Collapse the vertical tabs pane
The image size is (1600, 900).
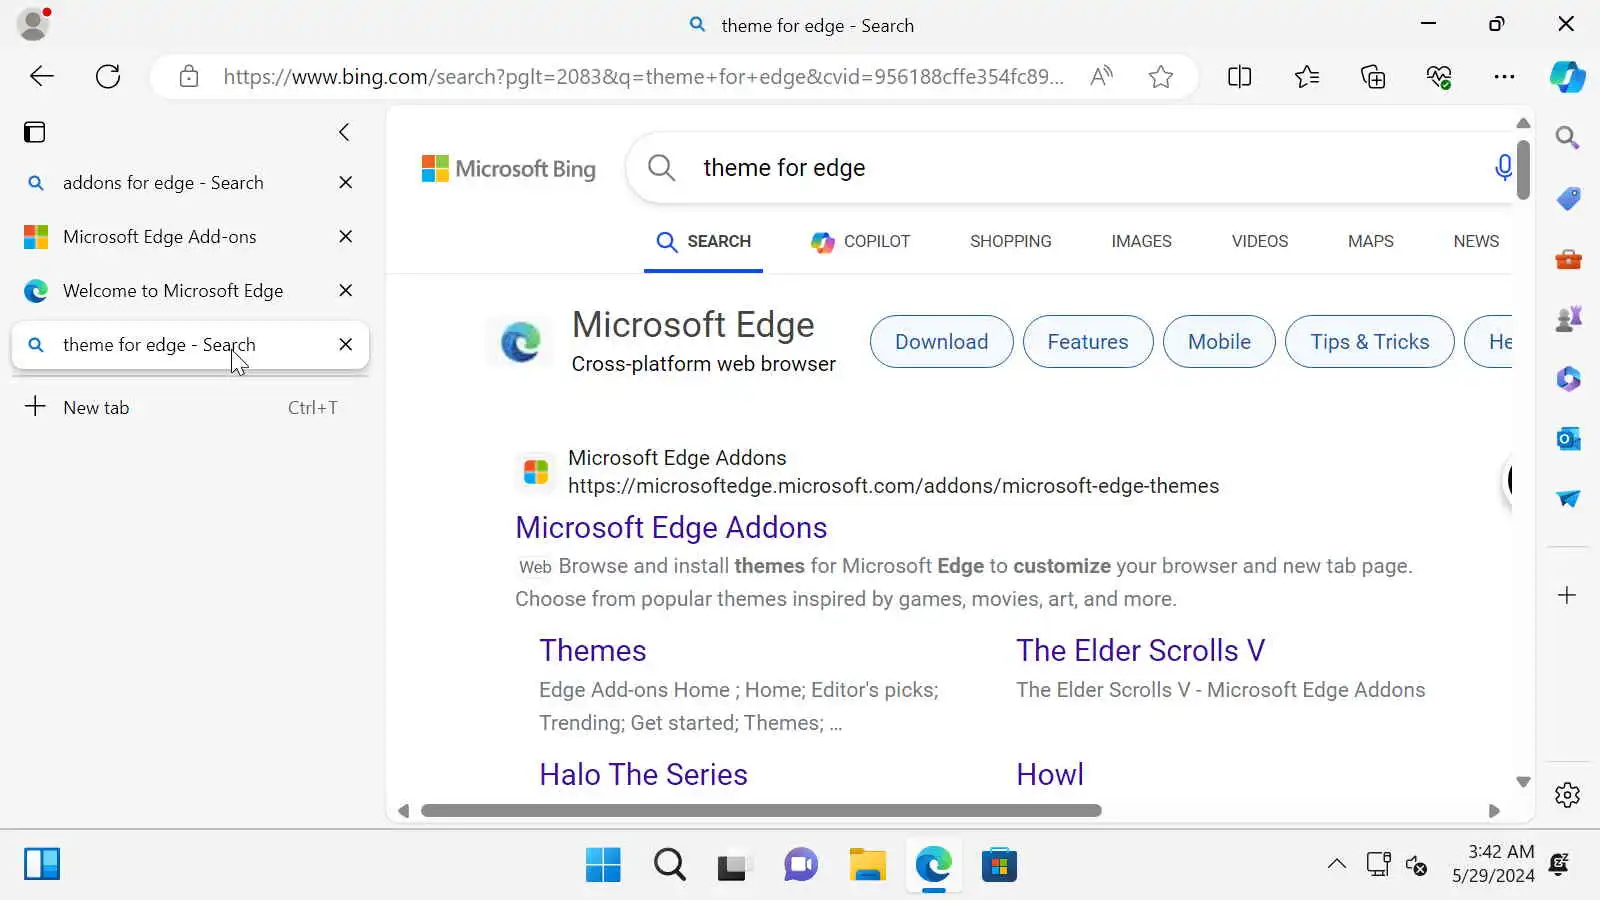[344, 132]
